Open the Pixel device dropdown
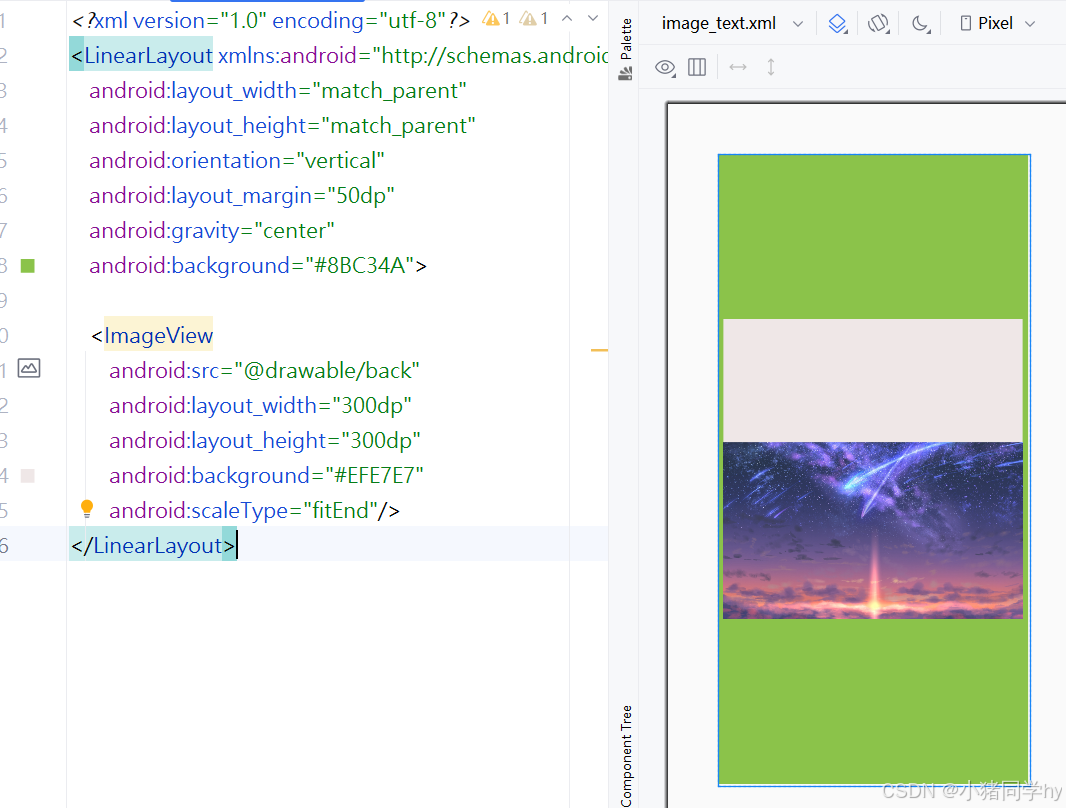This screenshot has height=808, width=1066. click(x=997, y=24)
